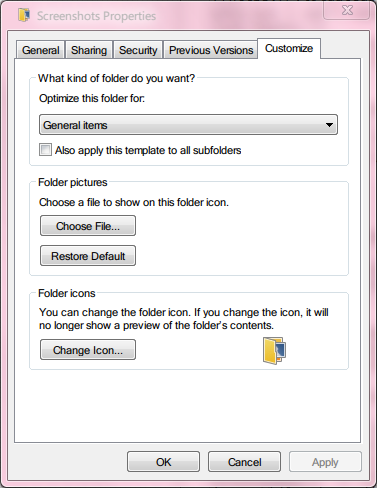Select the Previous Versions tab

[x=211, y=50]
